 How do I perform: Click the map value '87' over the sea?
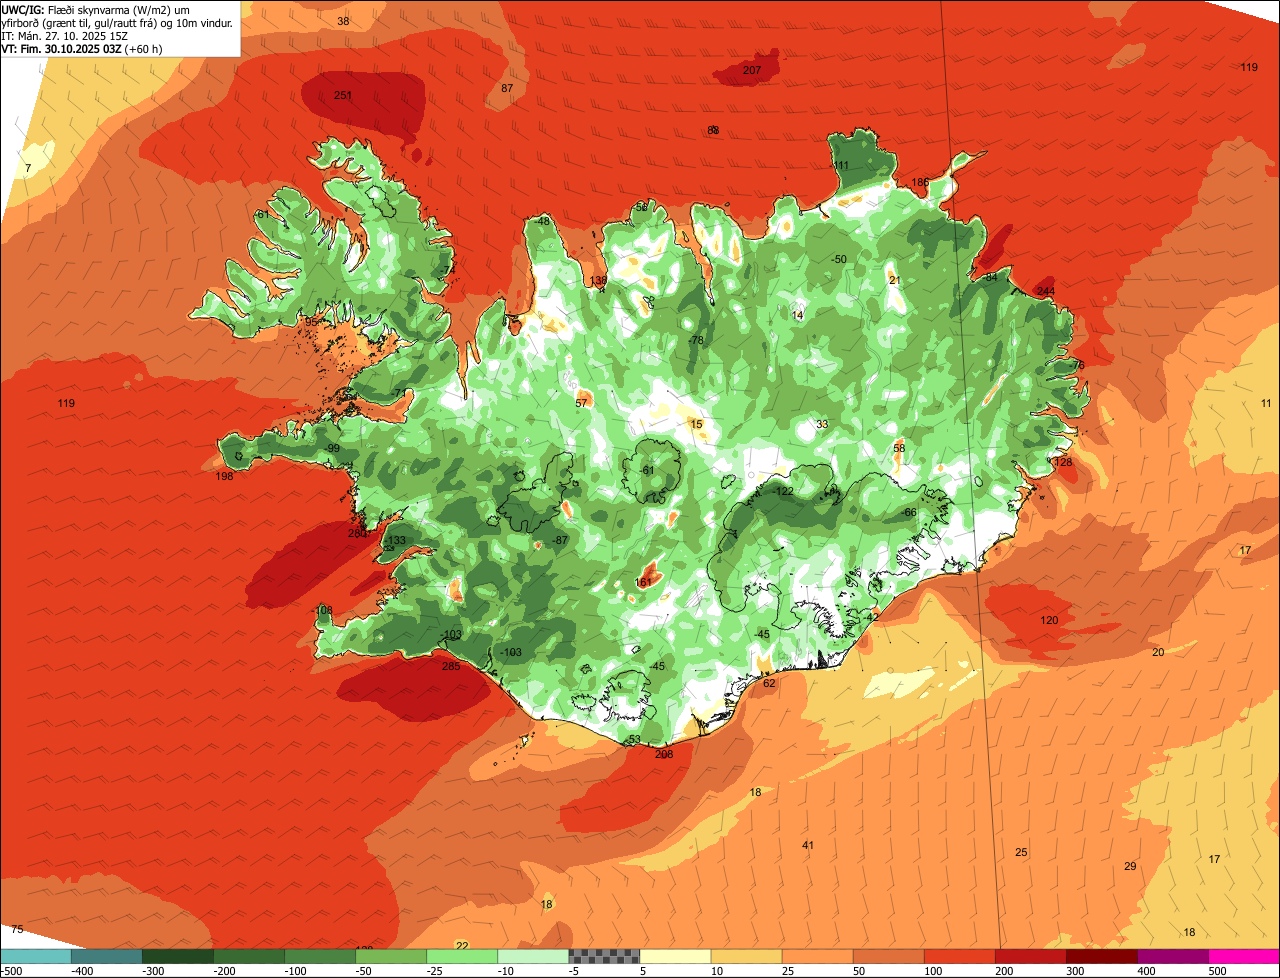point(507,88)
